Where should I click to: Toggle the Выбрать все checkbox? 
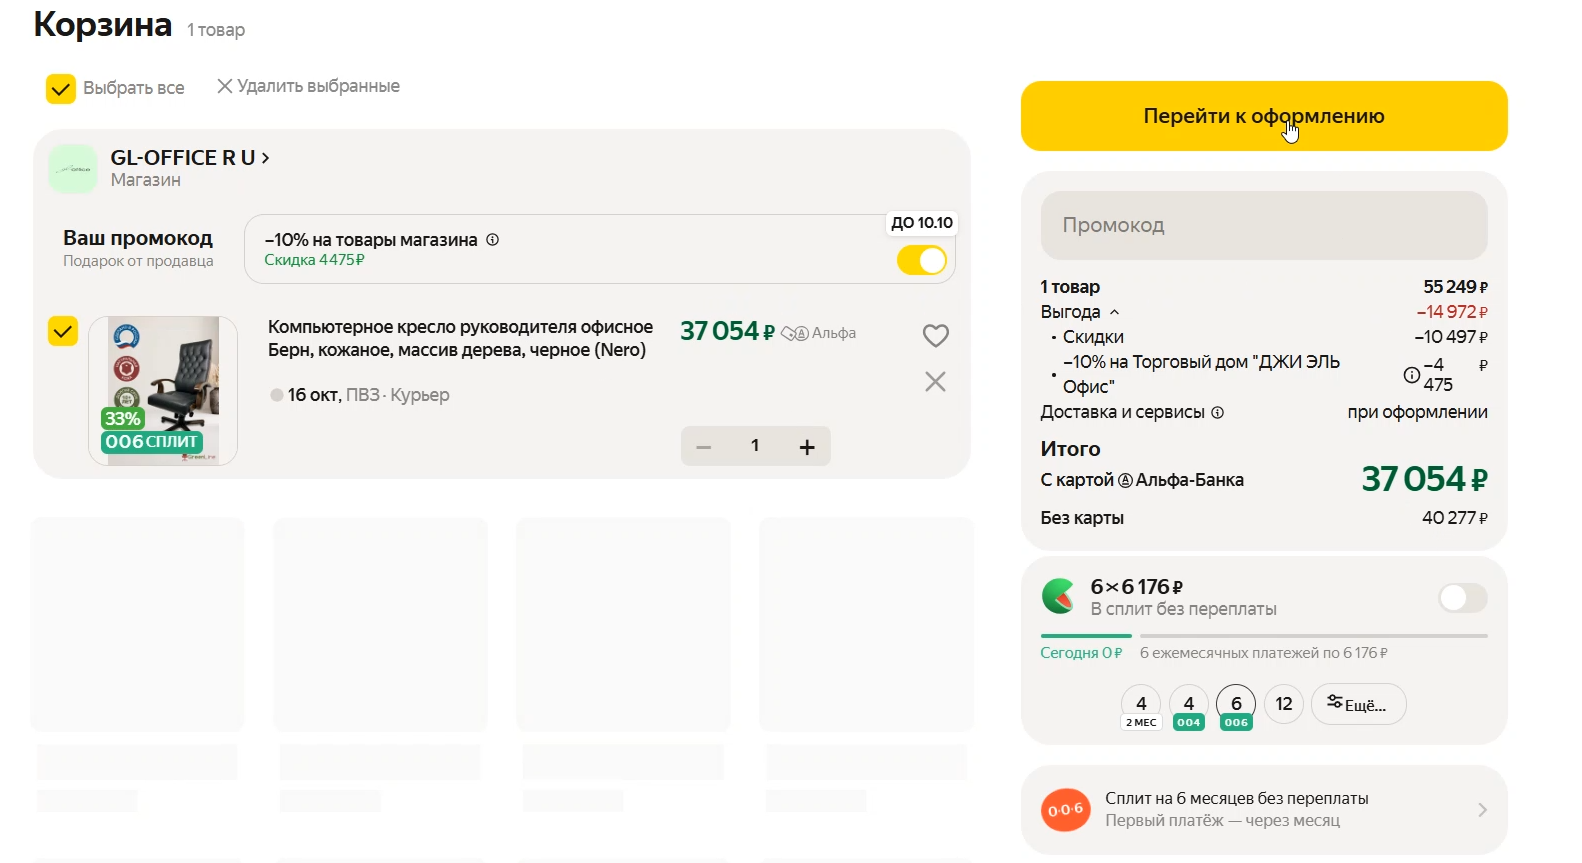(x=61, y=88)
